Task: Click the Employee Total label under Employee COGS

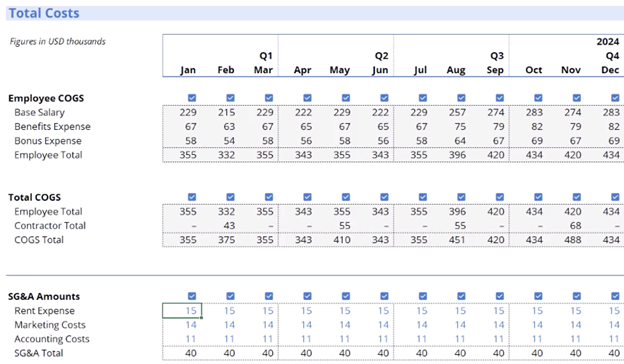Action: coord(48,155)
